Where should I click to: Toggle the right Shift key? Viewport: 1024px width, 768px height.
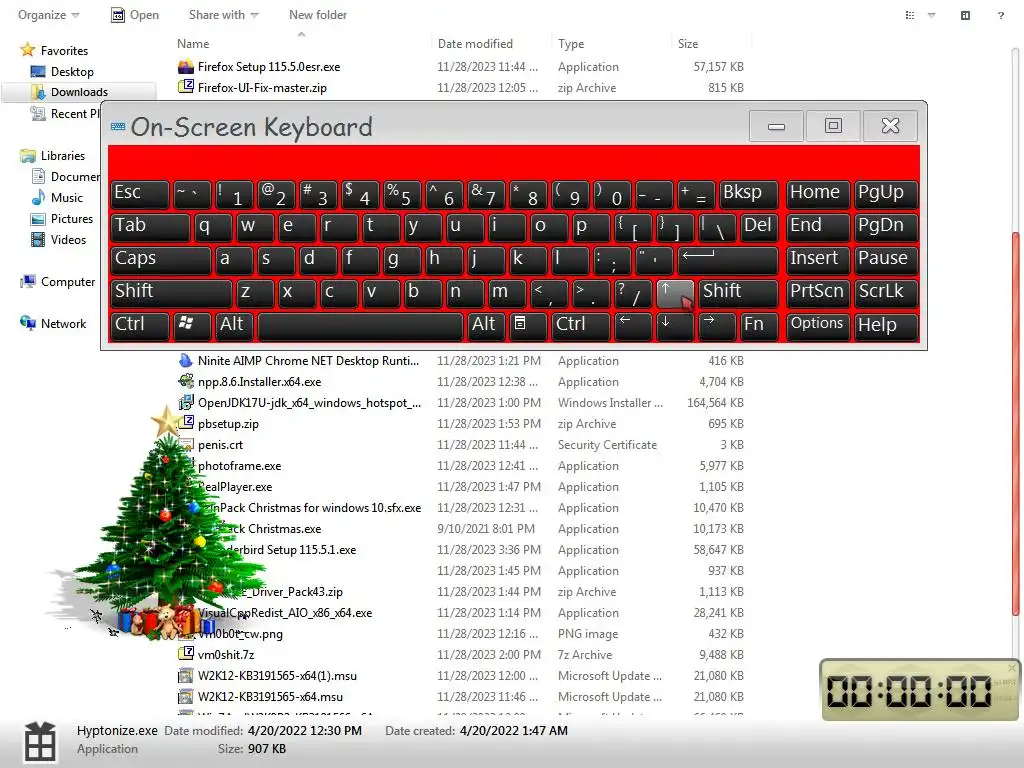click(x=739, y=293)
